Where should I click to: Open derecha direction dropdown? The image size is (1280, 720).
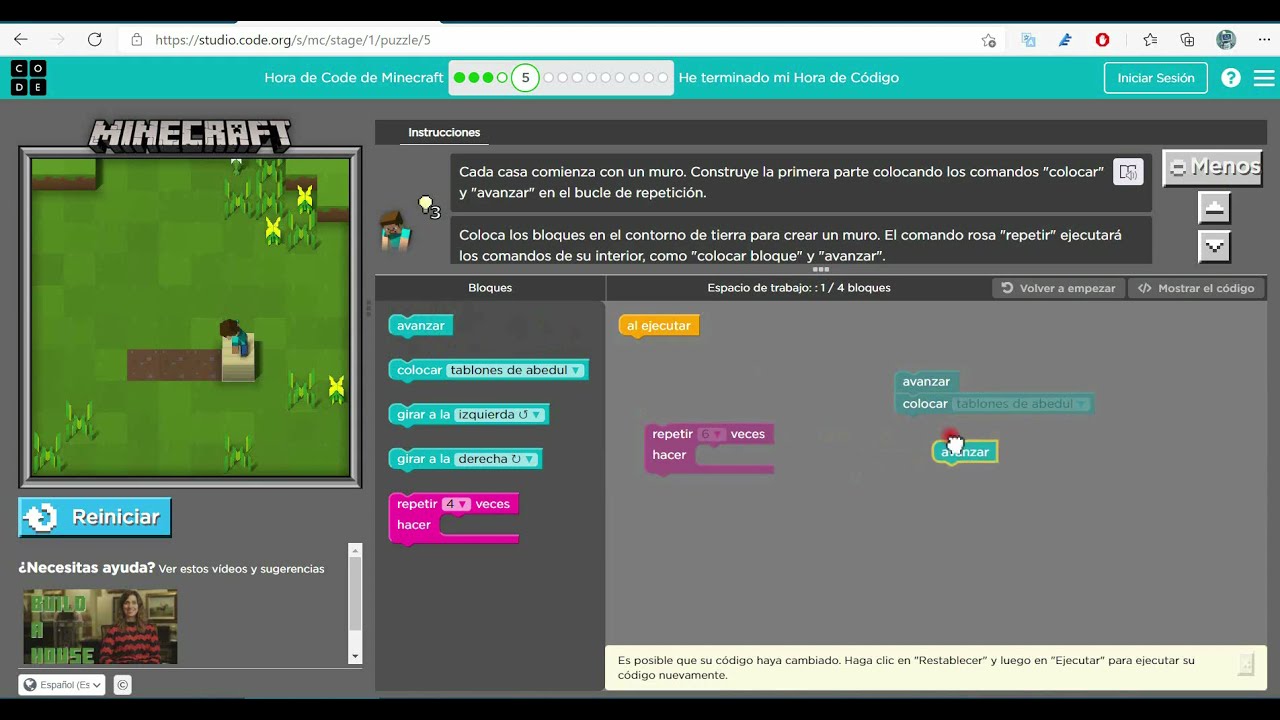pyautogui.click(x=497, y=459)
